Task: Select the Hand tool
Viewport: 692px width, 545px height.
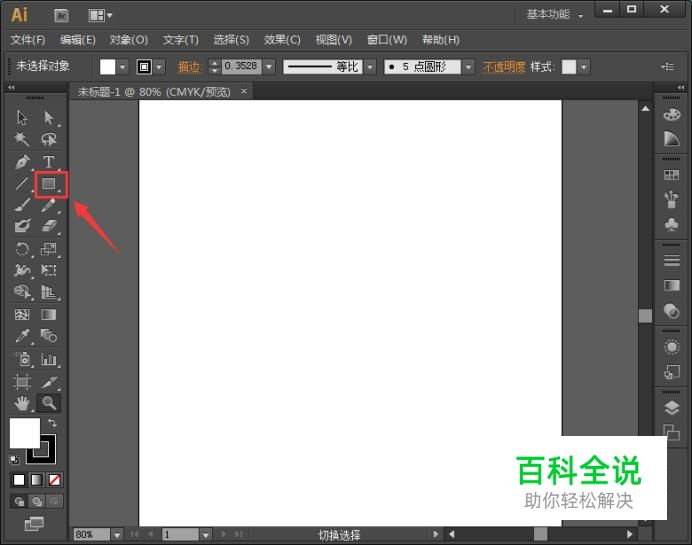Action: (22, 403)
